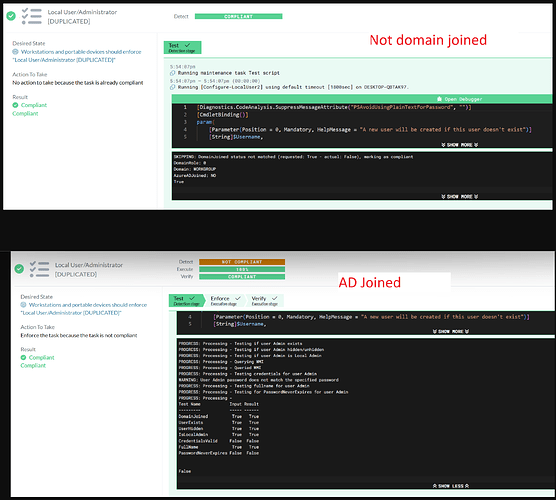
Task: Click the green checkmark status icon in the AD Joined panel
Action: coord(19,269)
